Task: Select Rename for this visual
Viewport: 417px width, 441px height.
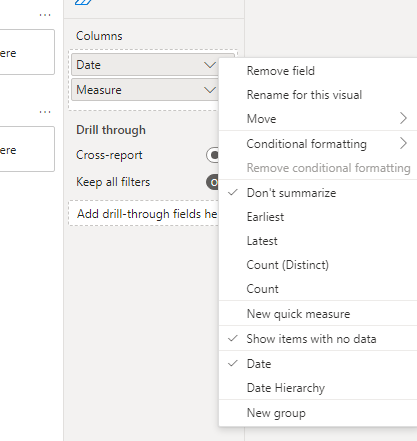Action: pyautogui.click(x=318, y=95)
